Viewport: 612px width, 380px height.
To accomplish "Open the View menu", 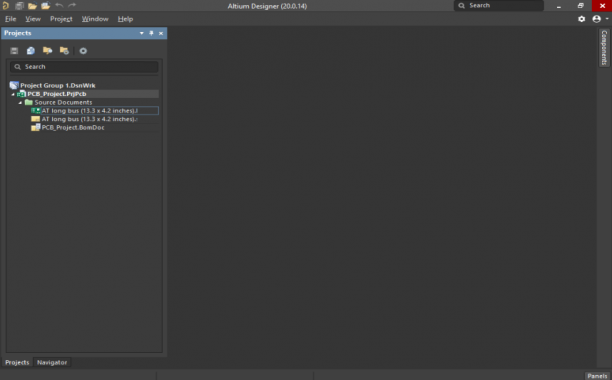I will tap(33, 19).
